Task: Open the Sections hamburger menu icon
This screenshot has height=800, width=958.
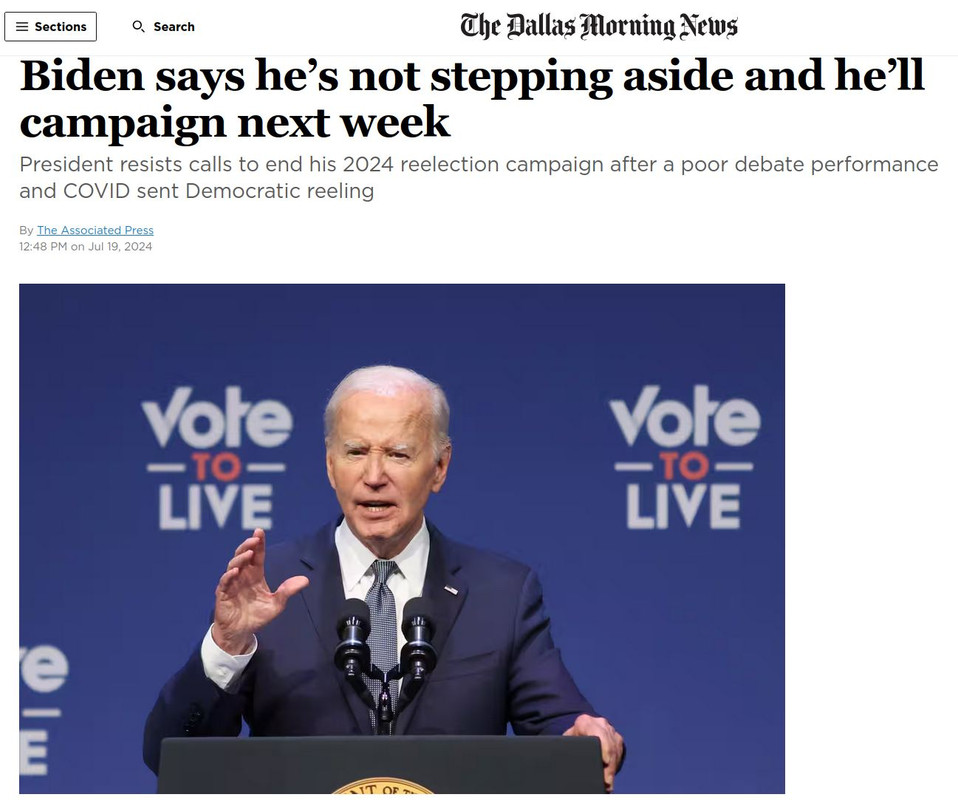Action: 22,27
